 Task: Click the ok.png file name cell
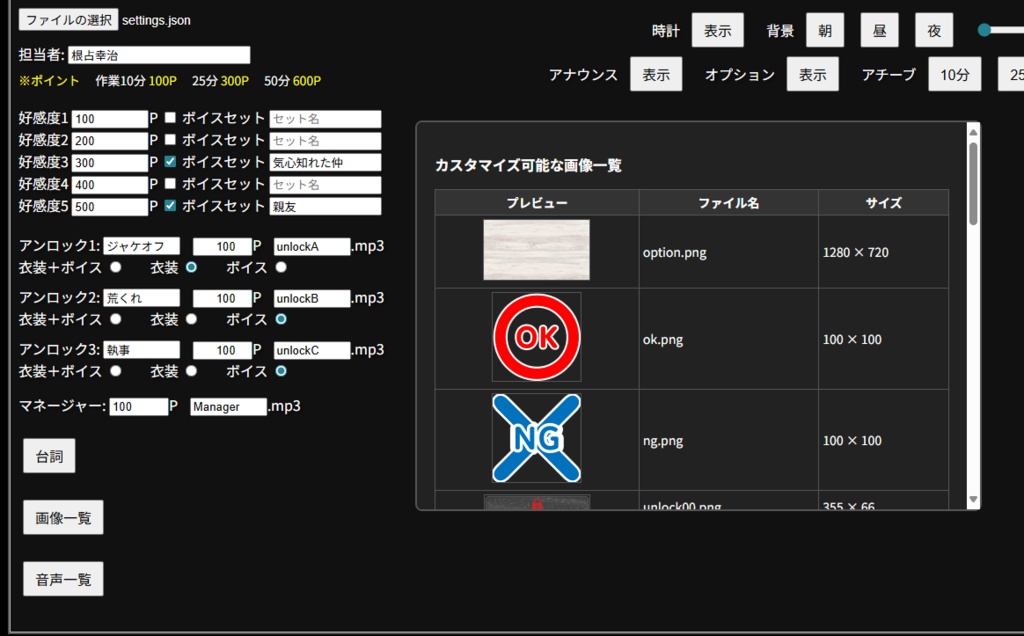[x=729, y=339]
